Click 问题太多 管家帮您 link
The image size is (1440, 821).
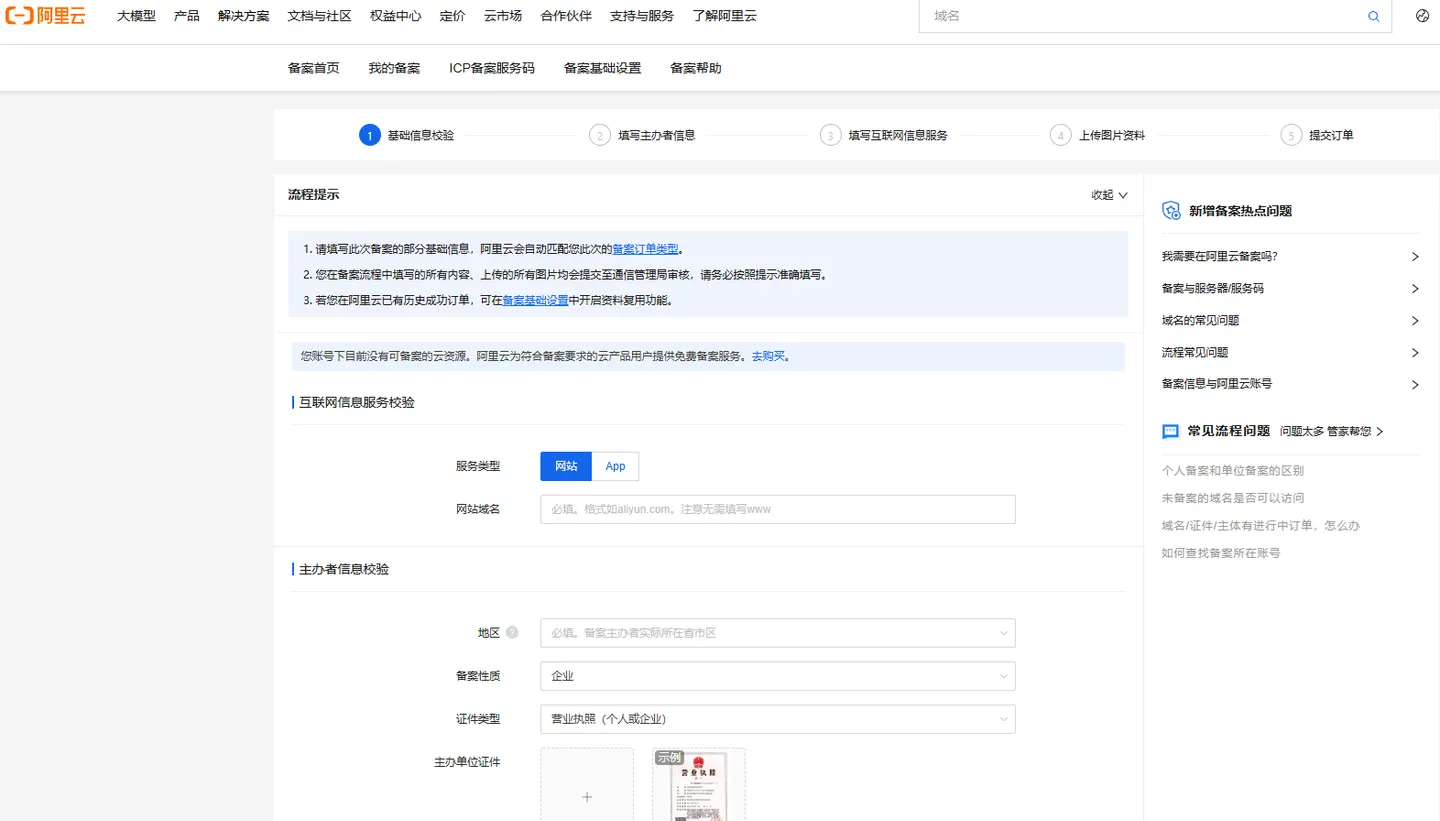1332,432
